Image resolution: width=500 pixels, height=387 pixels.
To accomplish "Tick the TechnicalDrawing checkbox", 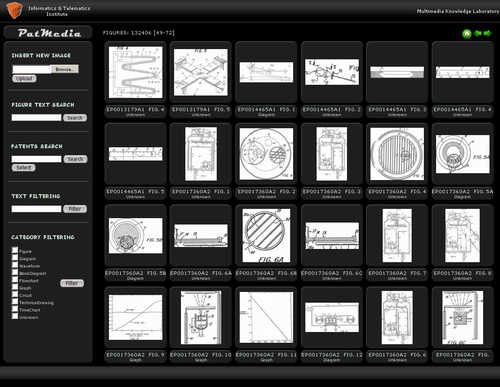I will (15, 301).
